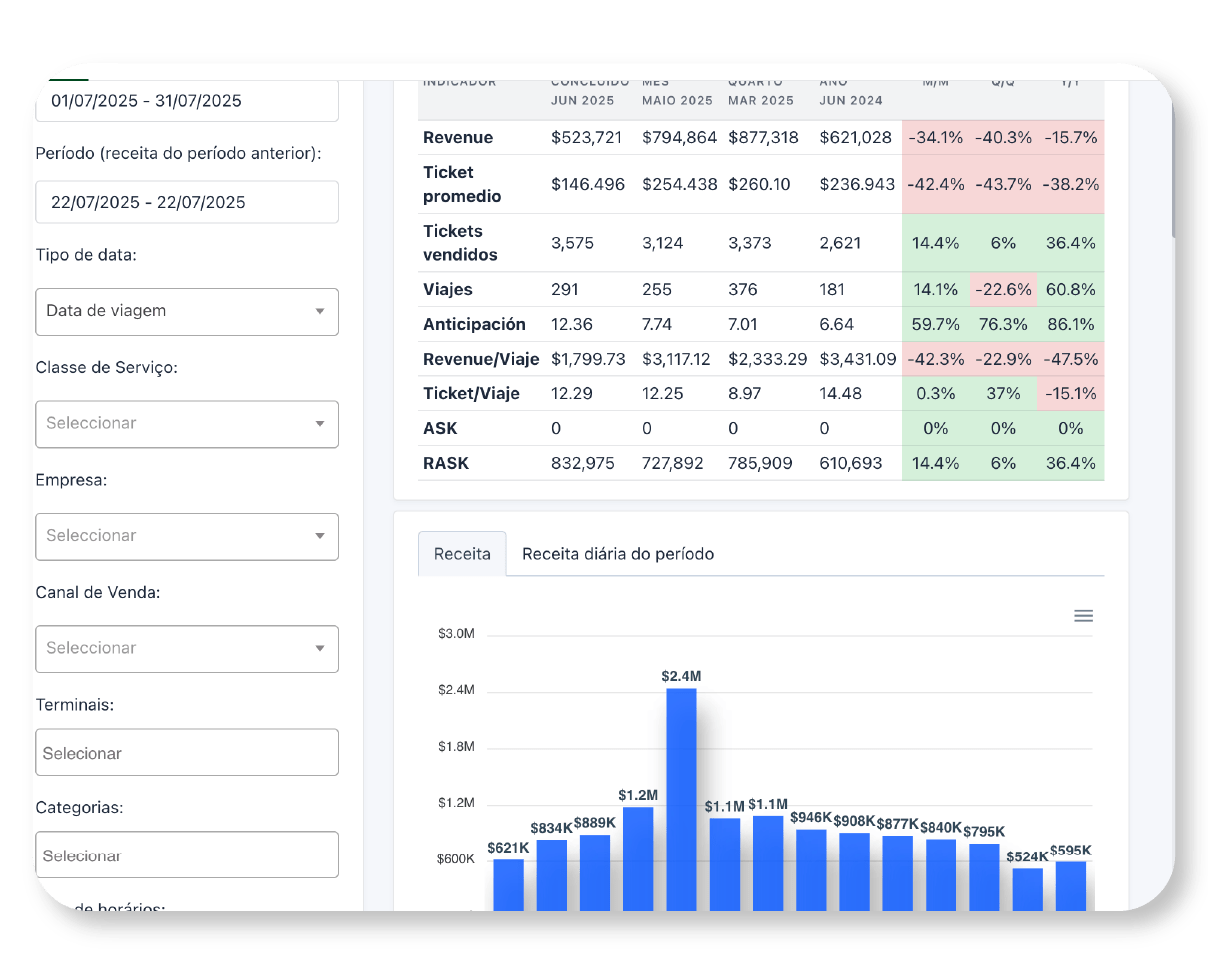
Task: Click the 22/07/2025 previous period field
Action: tap(187, 202)
